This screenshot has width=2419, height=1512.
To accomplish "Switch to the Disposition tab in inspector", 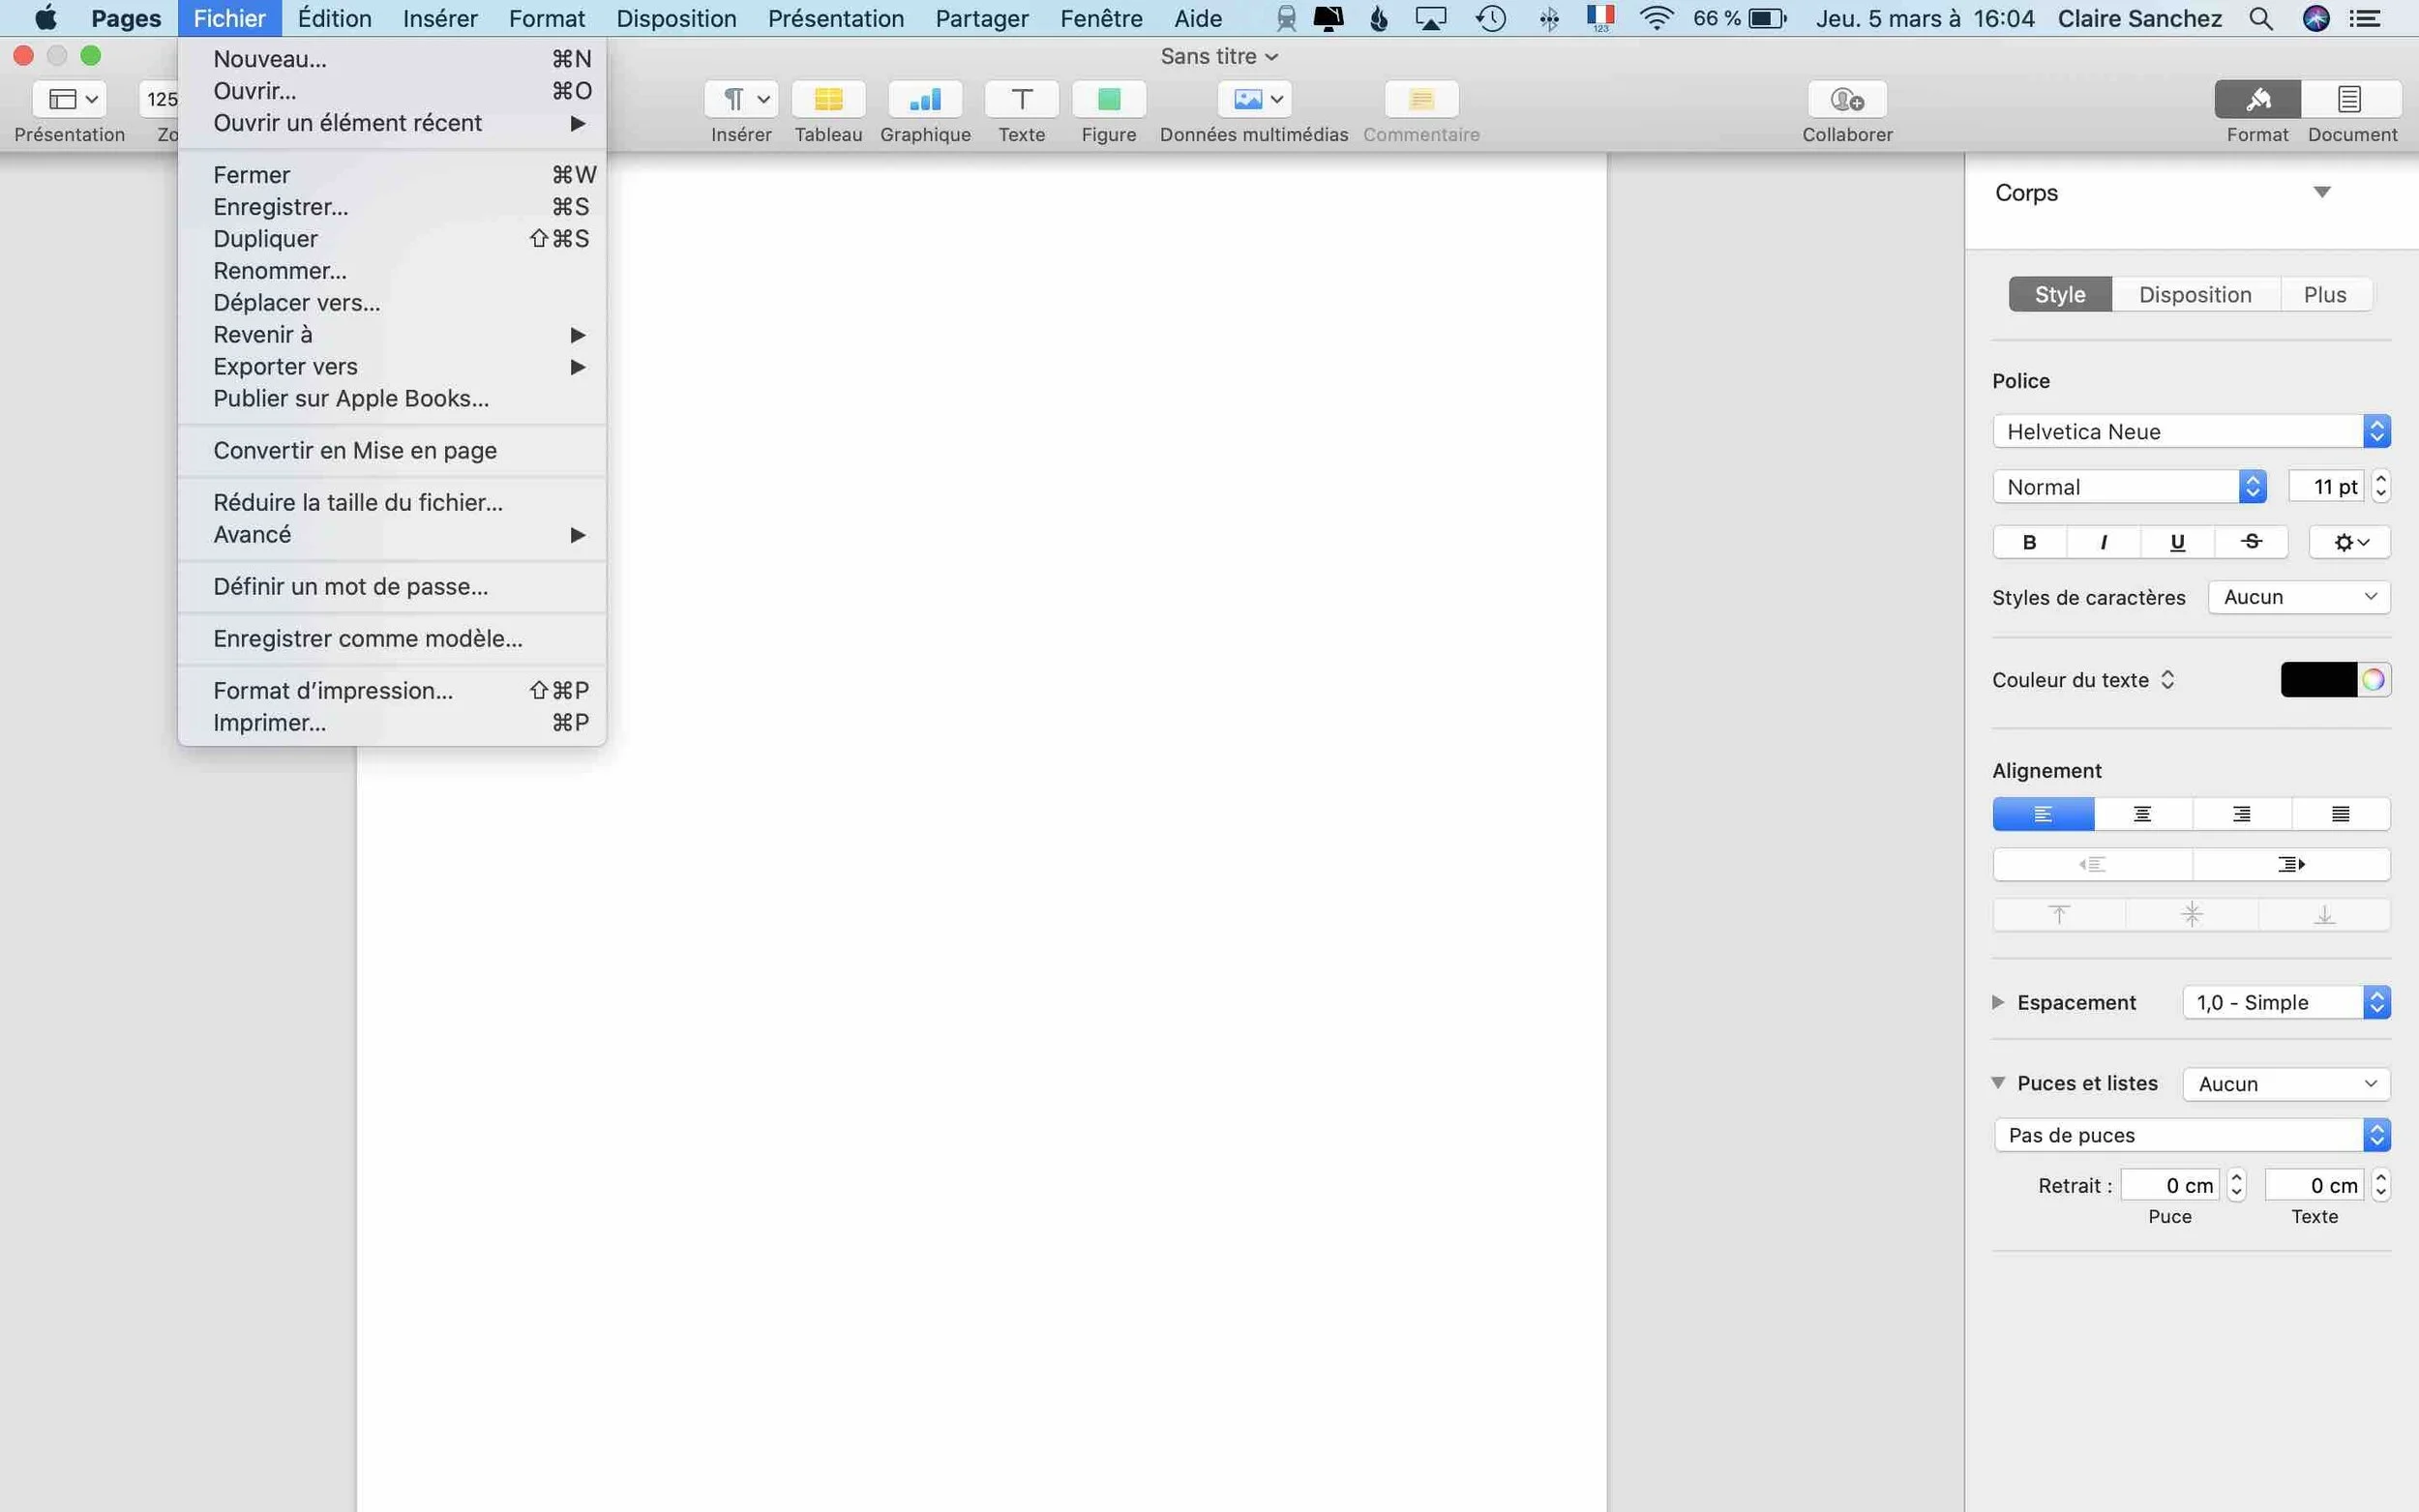I will pyautogui.click(x=2195, y=293).
